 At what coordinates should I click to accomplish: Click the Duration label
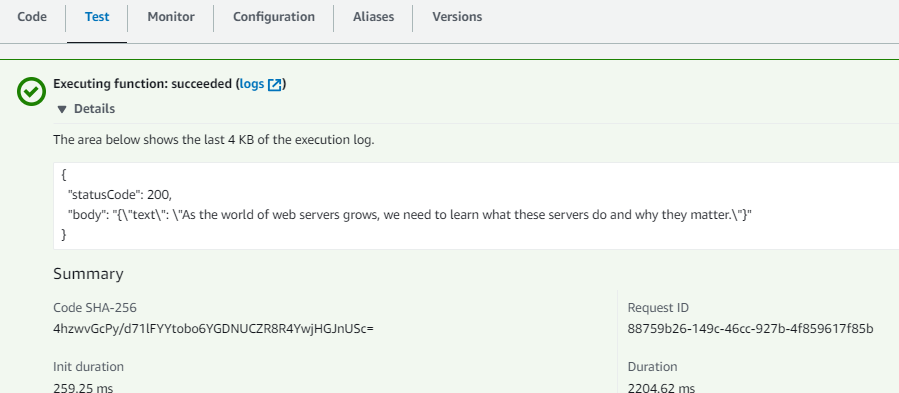pyautogui.click(x=652, y=367)
